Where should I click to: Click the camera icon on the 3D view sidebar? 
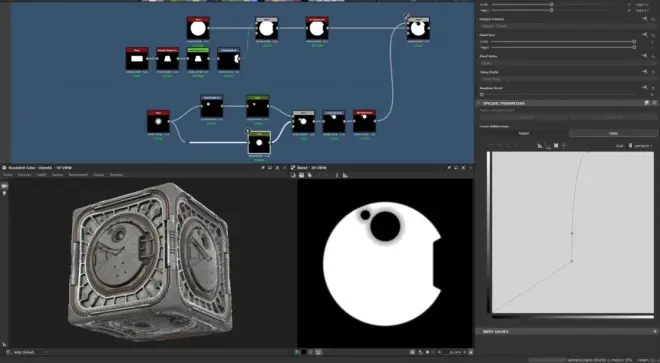5,186
